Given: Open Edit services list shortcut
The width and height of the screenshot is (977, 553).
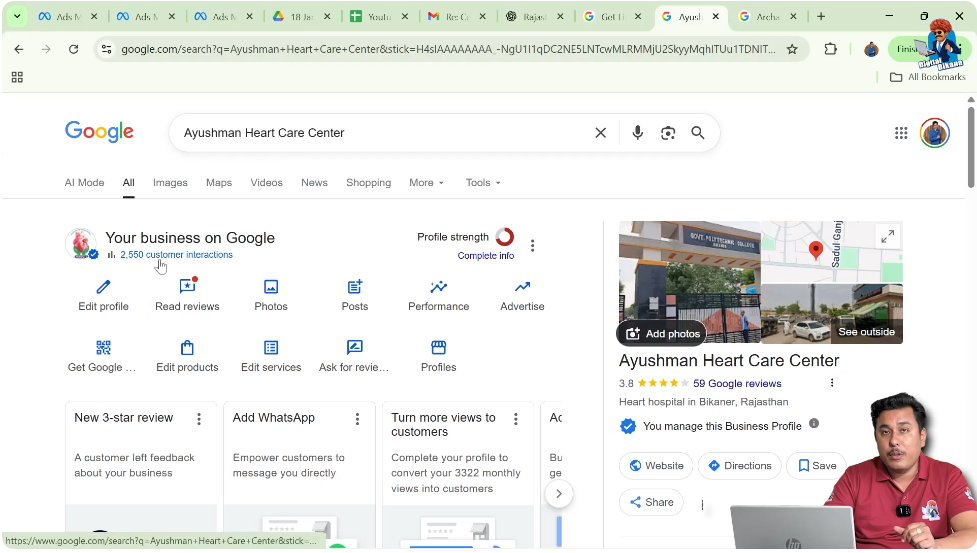Looking at the screenshot, I should point(271,356).
